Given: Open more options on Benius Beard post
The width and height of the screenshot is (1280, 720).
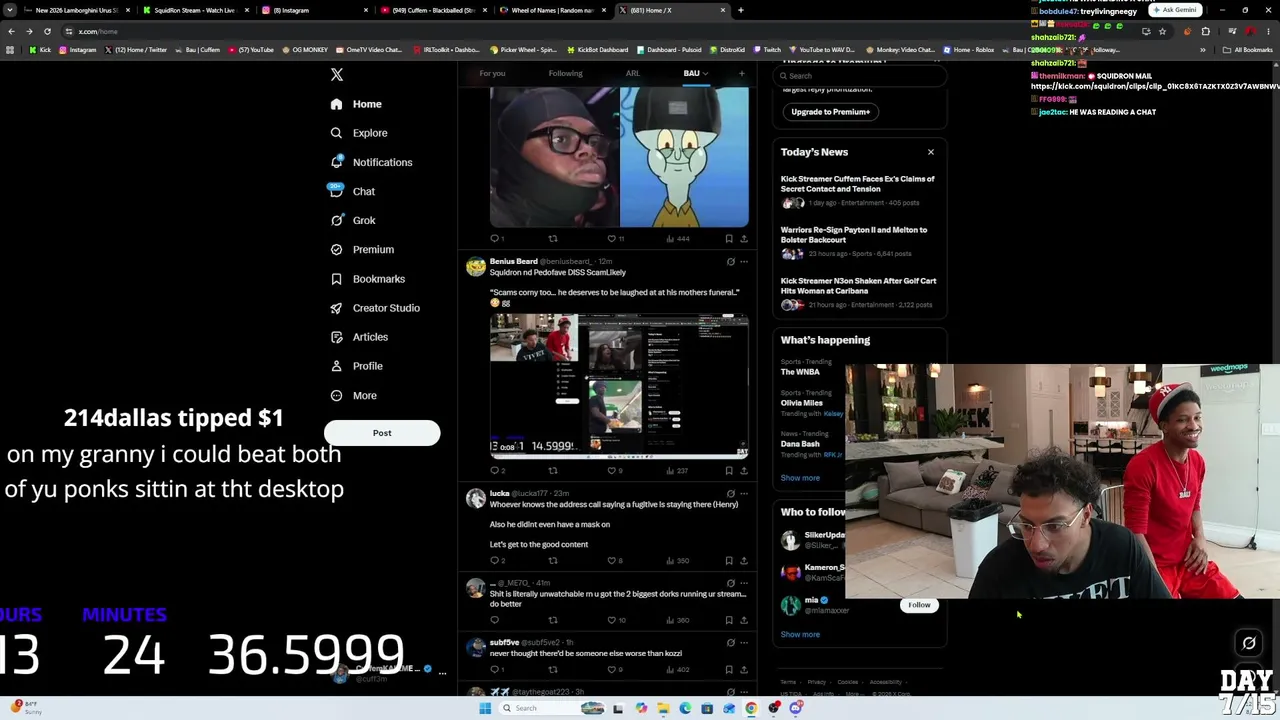Looking at the screenshot, I should point(743,262).
